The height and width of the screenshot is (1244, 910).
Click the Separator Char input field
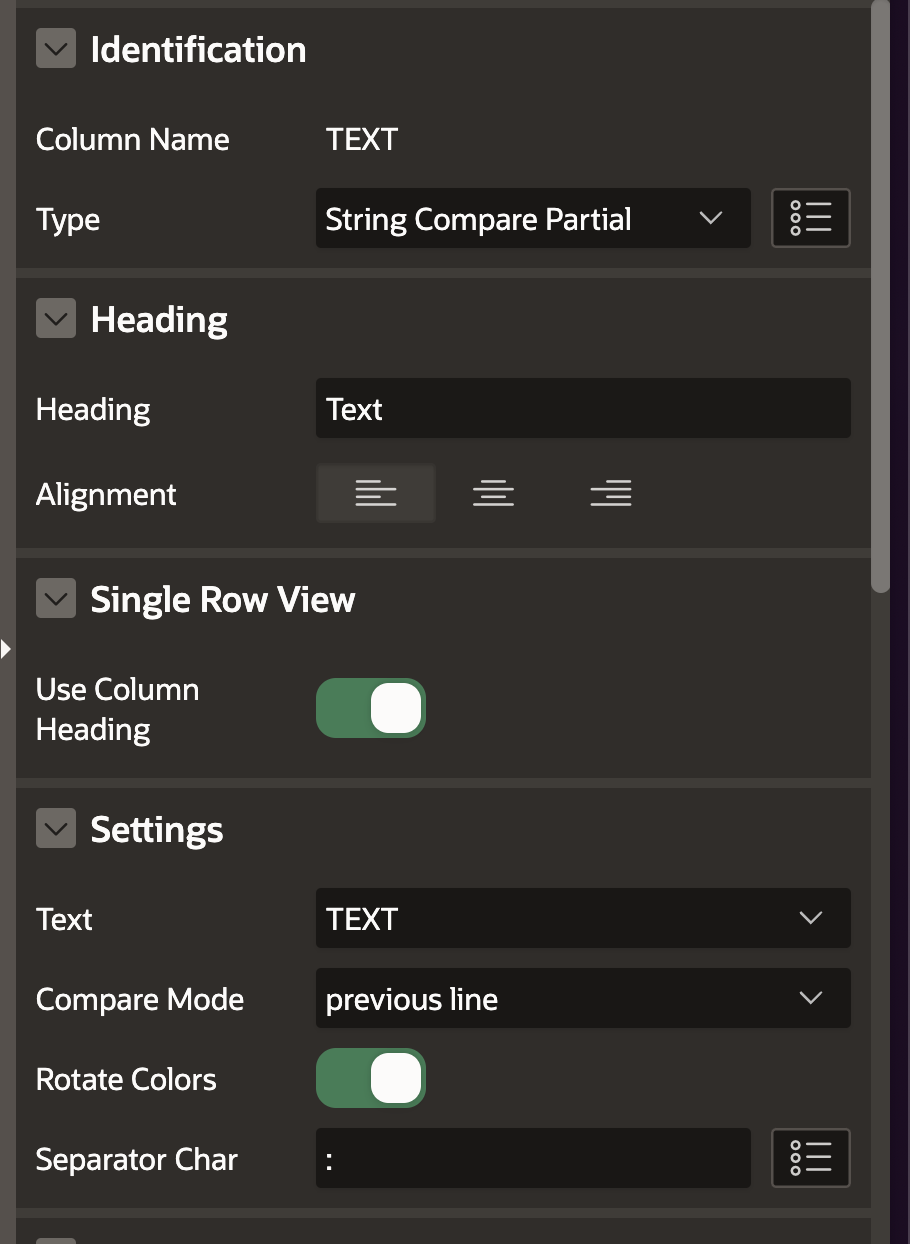532,1158
